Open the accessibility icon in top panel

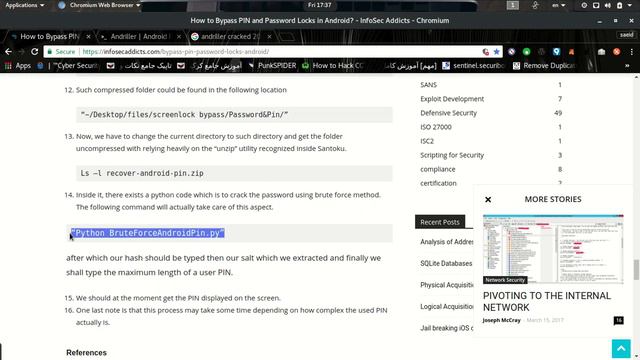tap(535, 5)
